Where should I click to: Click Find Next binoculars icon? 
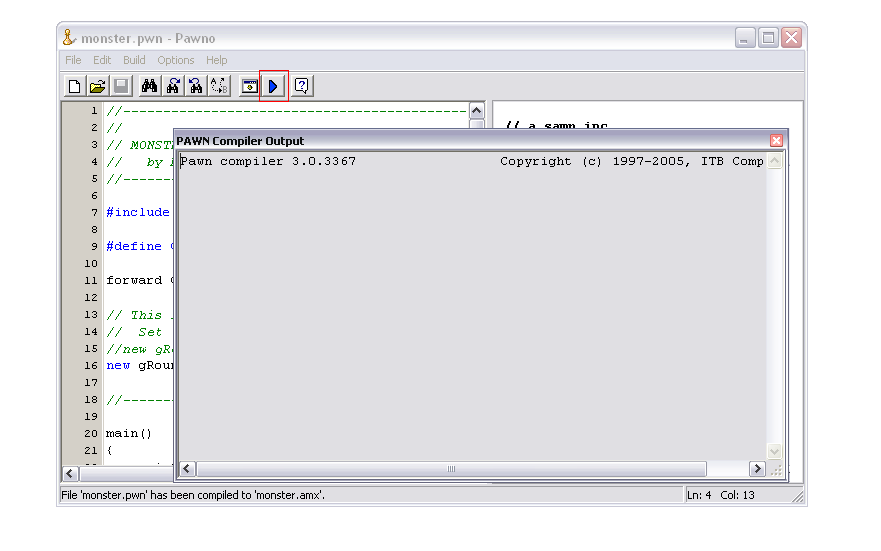(x=173, y=86)
